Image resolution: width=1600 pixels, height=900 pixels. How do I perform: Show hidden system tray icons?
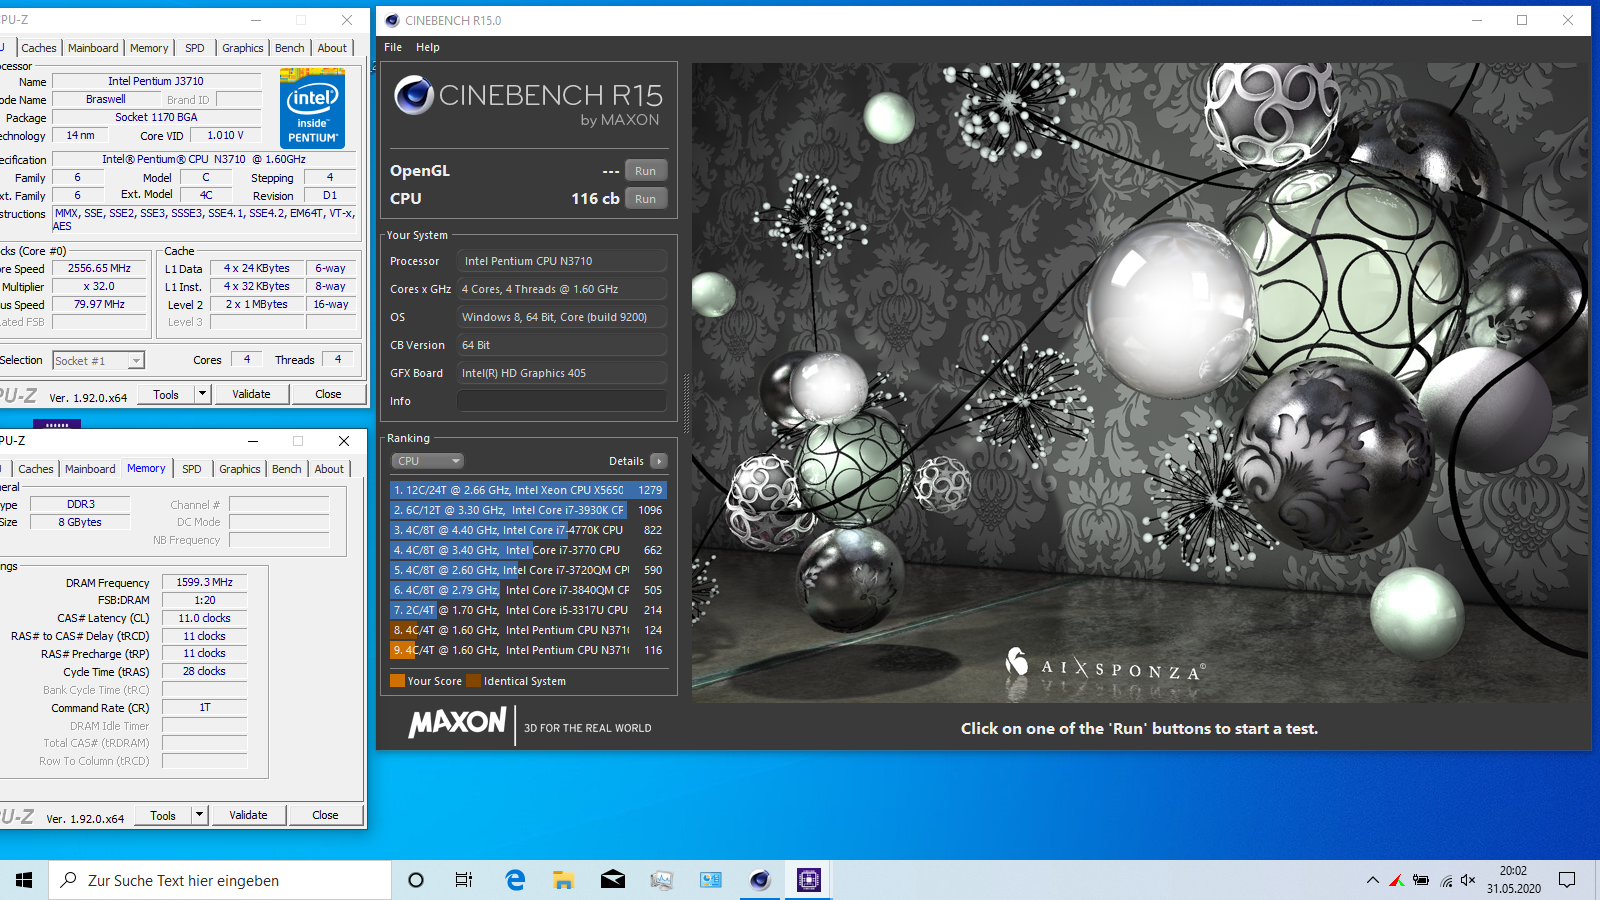pos(1372,880)
